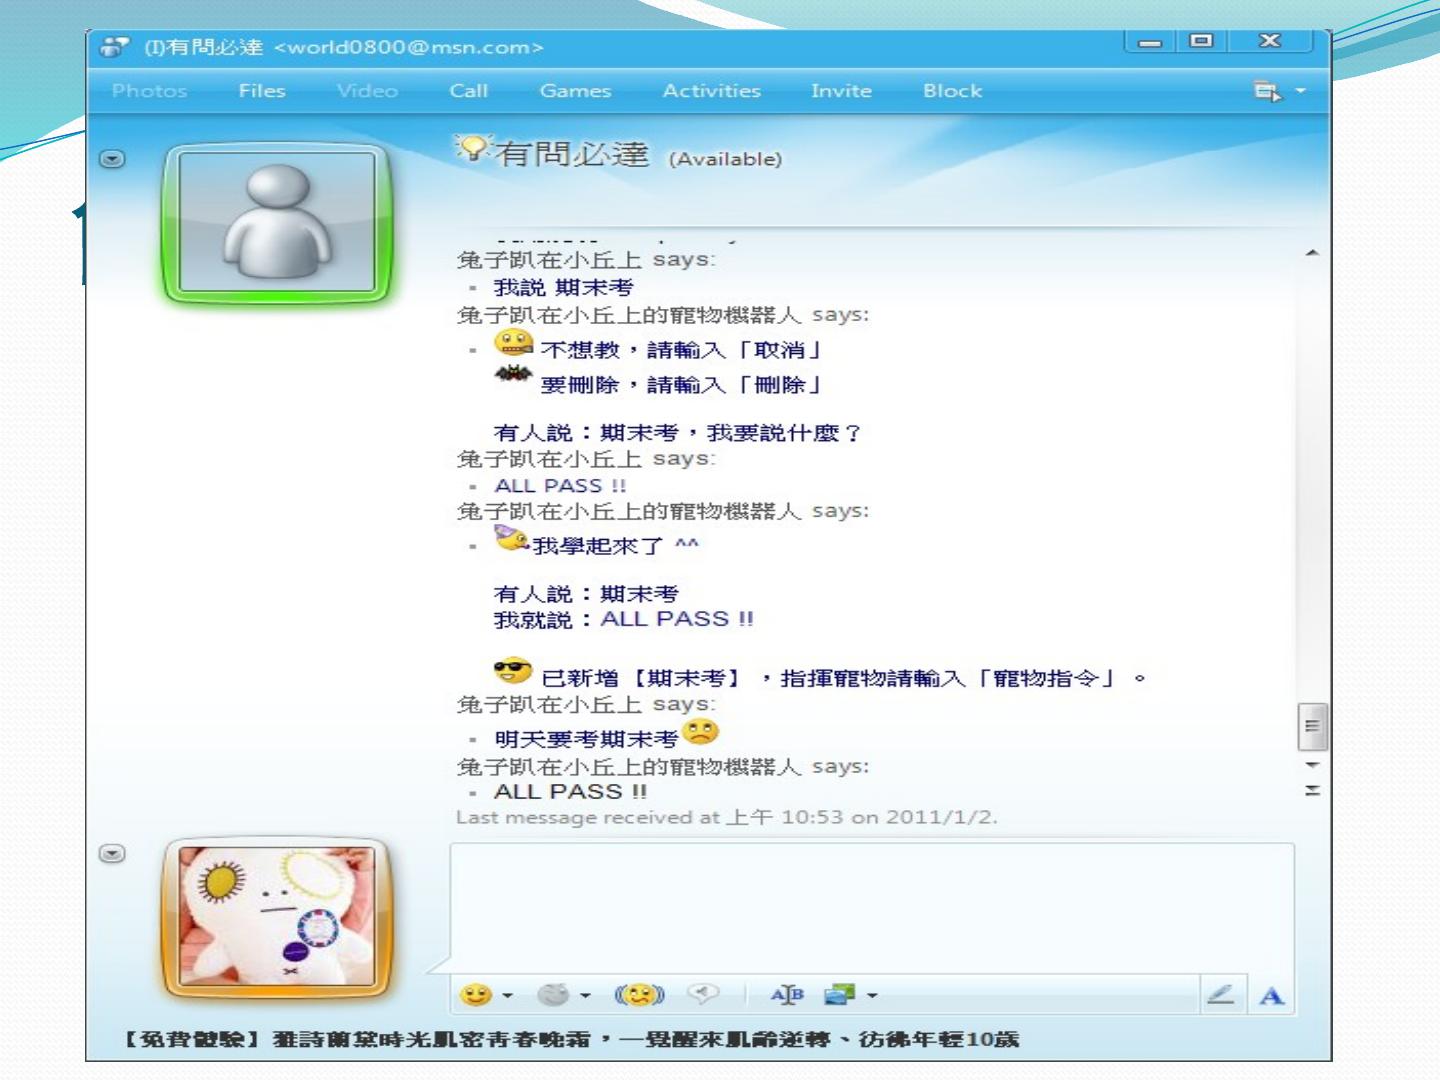Click the Invite button
Image resolution: width=1440 pixels, height=1080 pixels.
(x=841, y=91)
